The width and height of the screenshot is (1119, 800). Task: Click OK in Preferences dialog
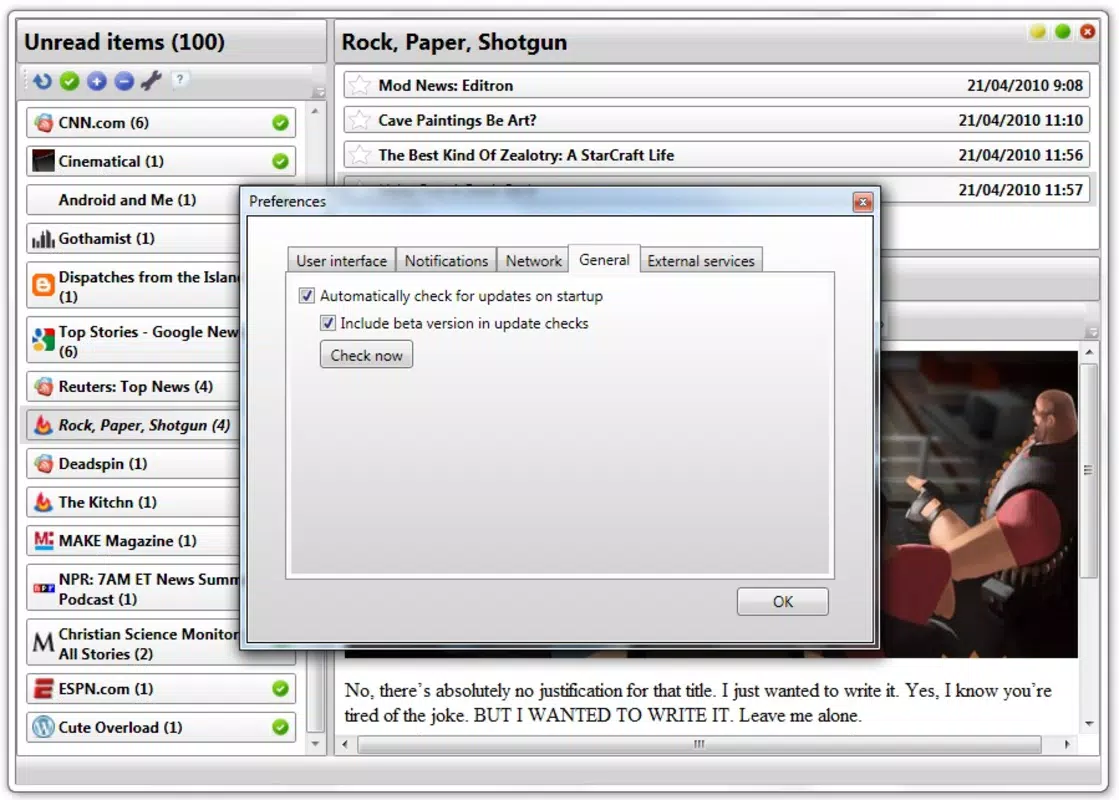[x=782, y=602]
